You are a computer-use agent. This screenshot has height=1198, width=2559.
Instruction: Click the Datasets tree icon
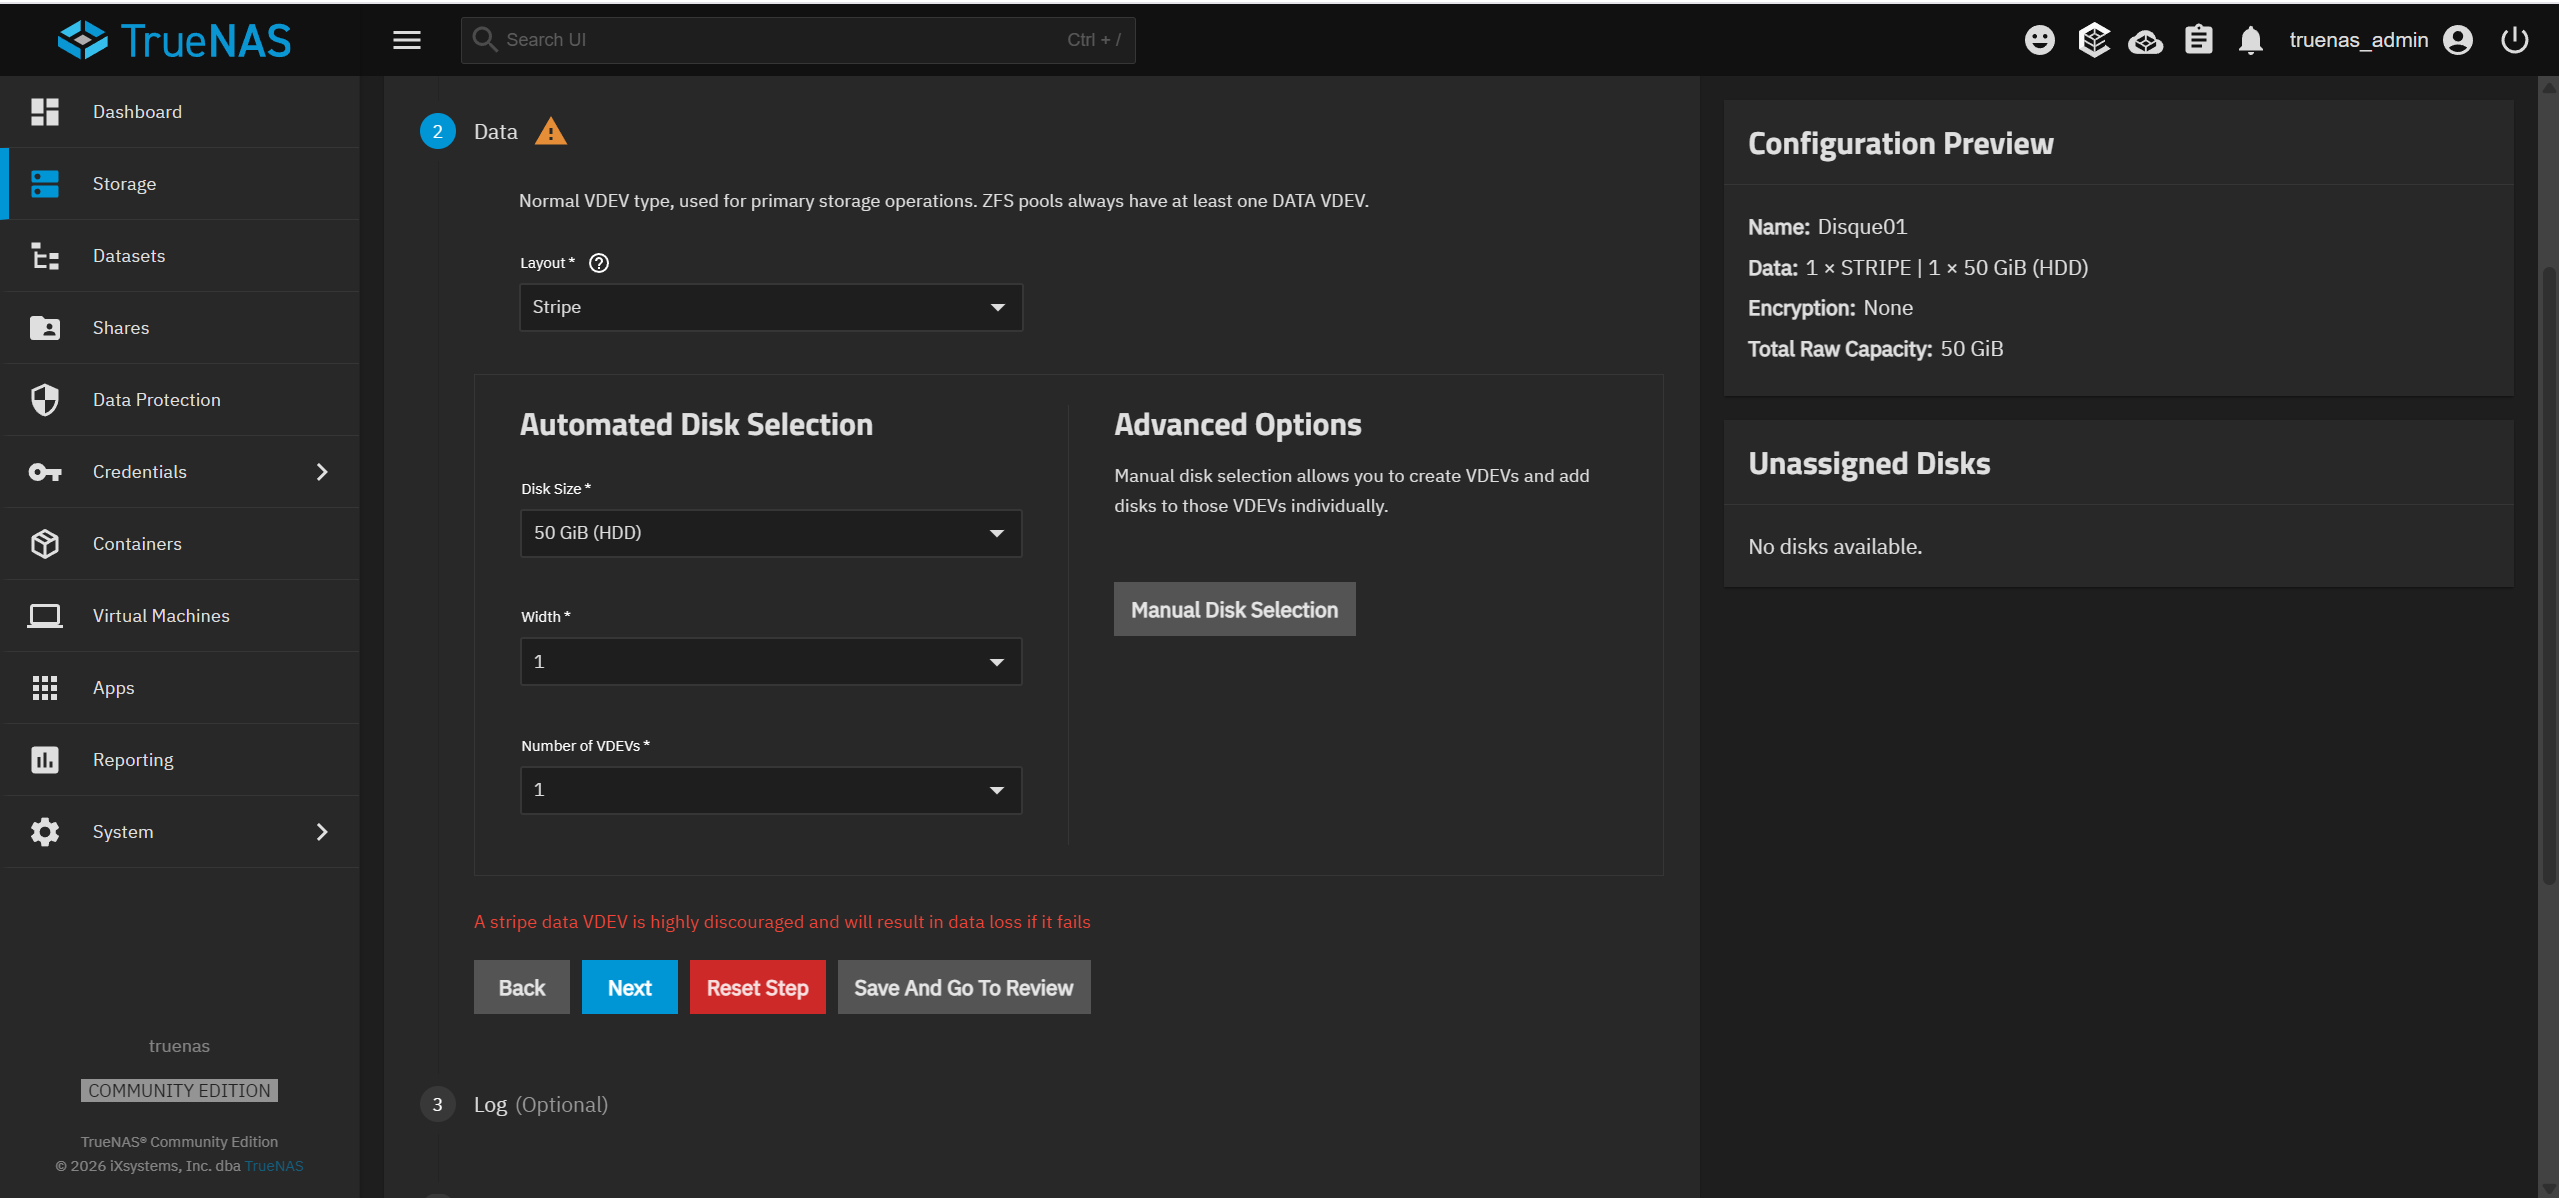(x=45, y=256)
